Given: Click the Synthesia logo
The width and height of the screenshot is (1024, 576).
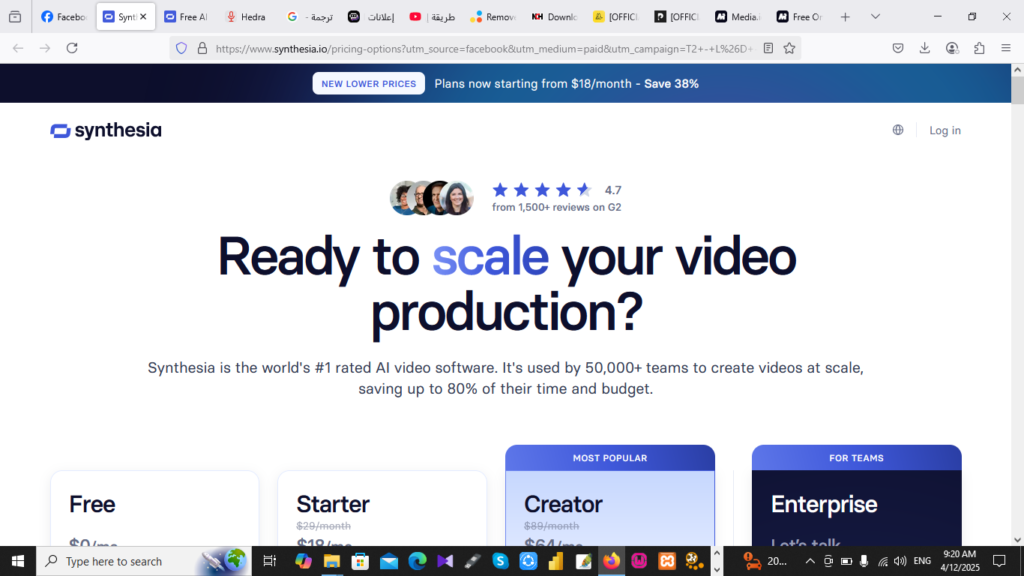Looking at the screenshot, I should click(x=106, y=131).
